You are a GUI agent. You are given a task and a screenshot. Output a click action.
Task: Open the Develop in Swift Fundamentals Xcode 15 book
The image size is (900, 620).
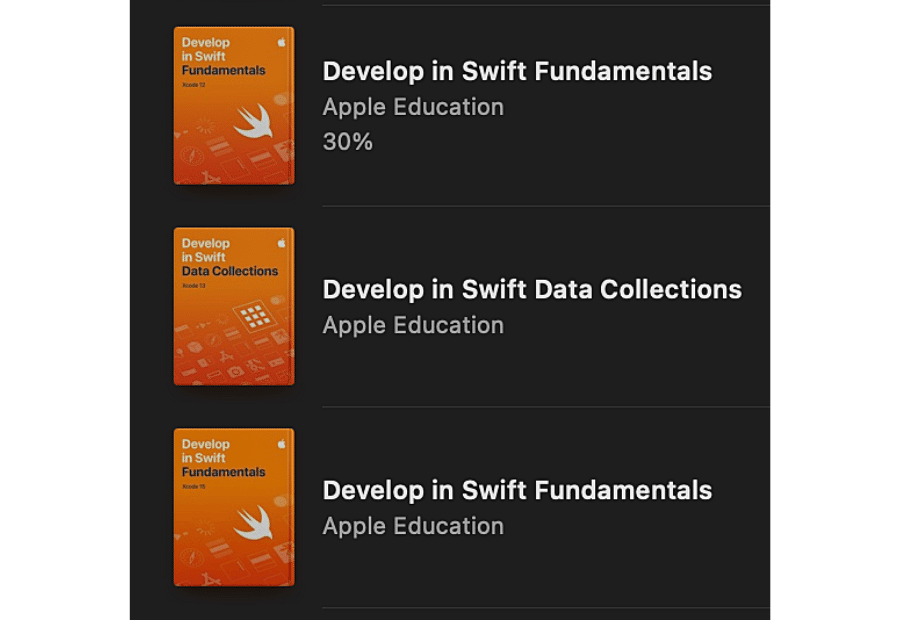pyautogui.click(x=234, y=508)
